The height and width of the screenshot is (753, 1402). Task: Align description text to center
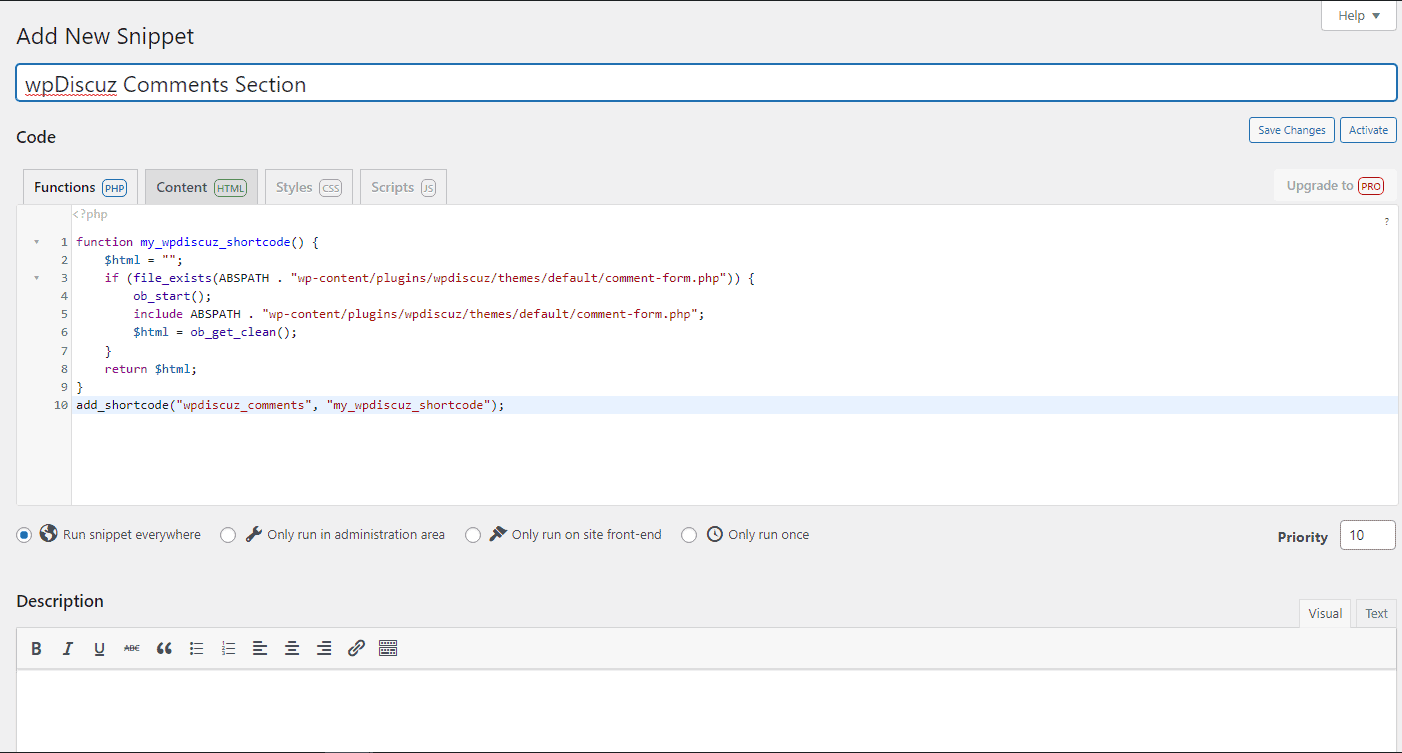point(292,649)
